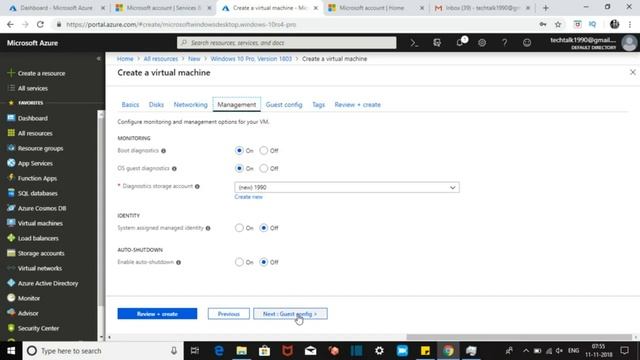640x360 pixels.
Task: Open All resources in sidebar
Action: click(35, 133)
